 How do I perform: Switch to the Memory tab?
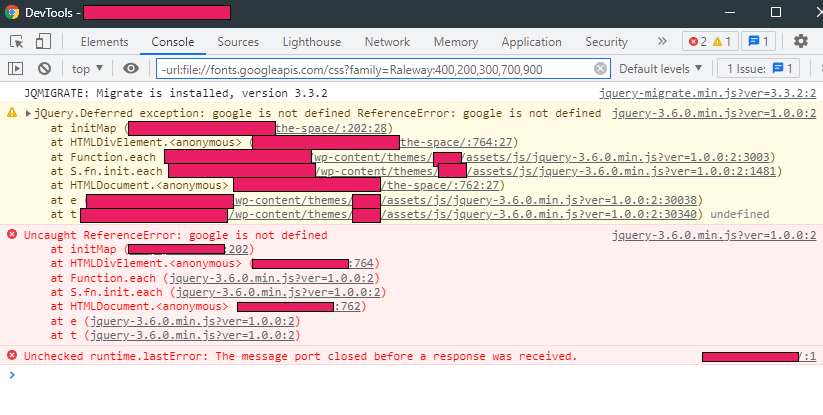point(456,42)
